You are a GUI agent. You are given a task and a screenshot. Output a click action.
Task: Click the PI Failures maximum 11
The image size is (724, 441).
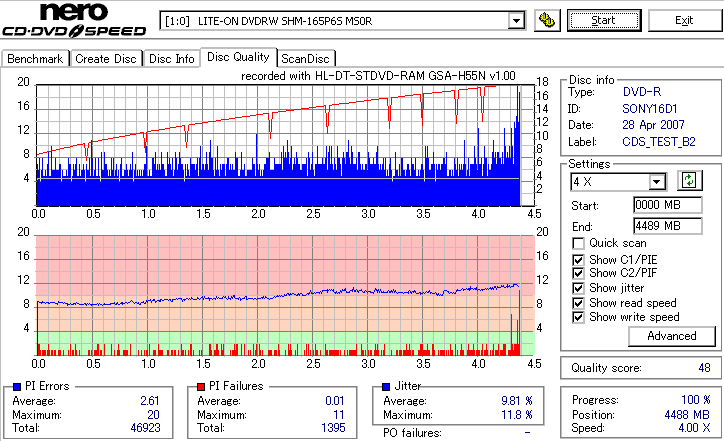[x=339, y=415]
